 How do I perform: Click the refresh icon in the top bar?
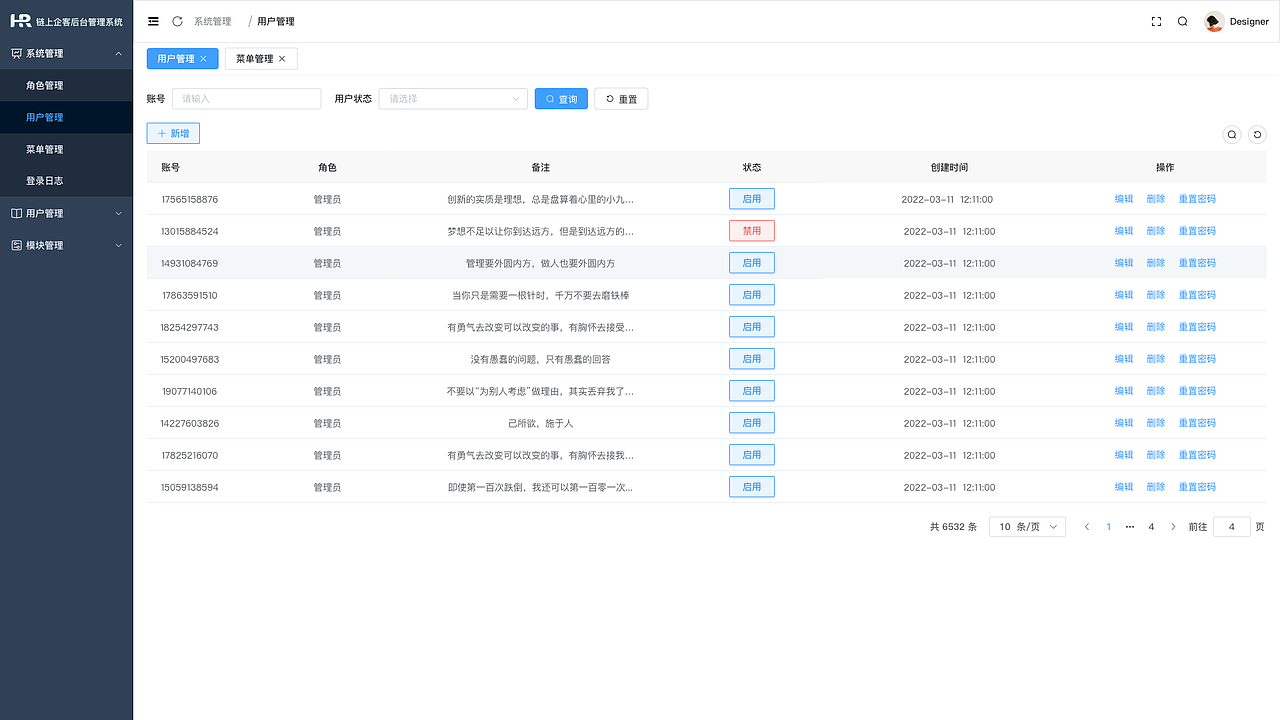click(x=178, y=21)
